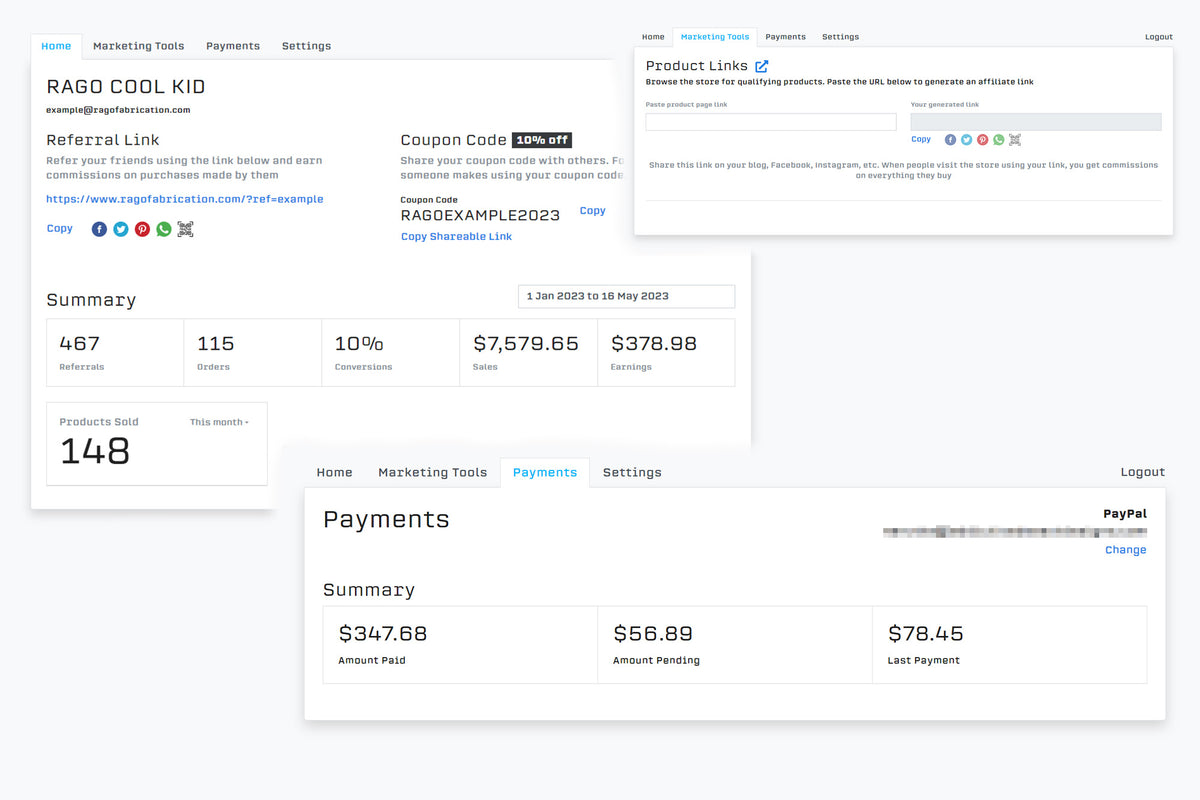1200x800 pixels.
Task: Share the referral link on Facebook
Action: pos(99,229)
